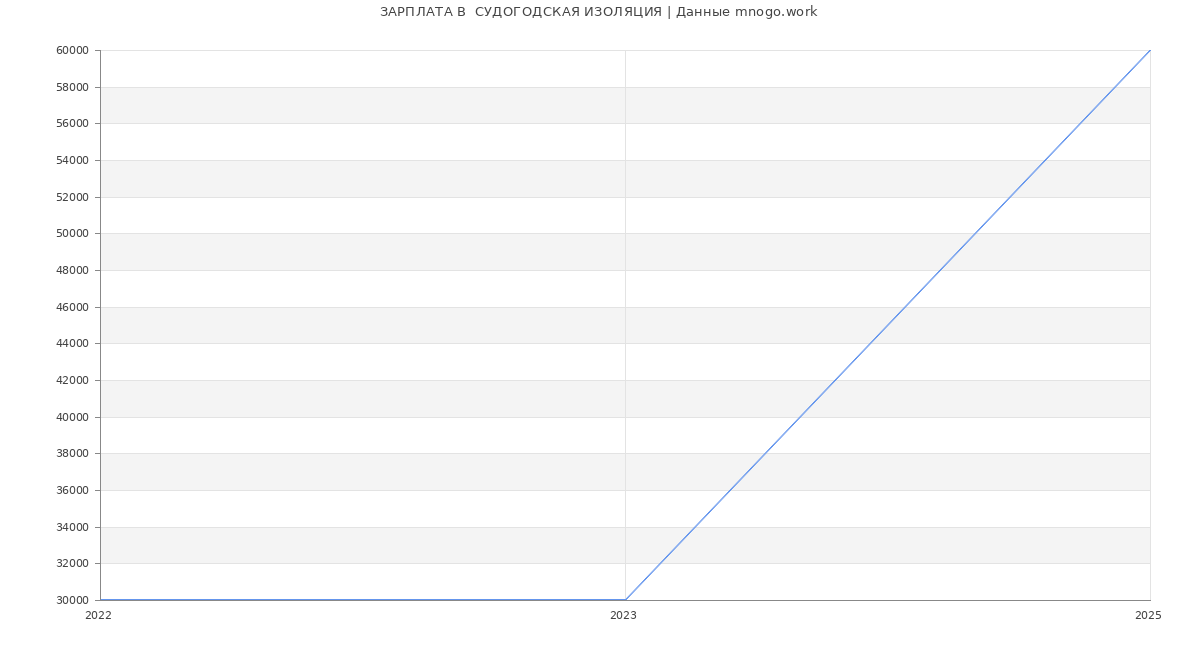The width and height of the screenshot is (1200, 650).
Task: Click the 50000 y-axis label
Action: pos(72,234)
